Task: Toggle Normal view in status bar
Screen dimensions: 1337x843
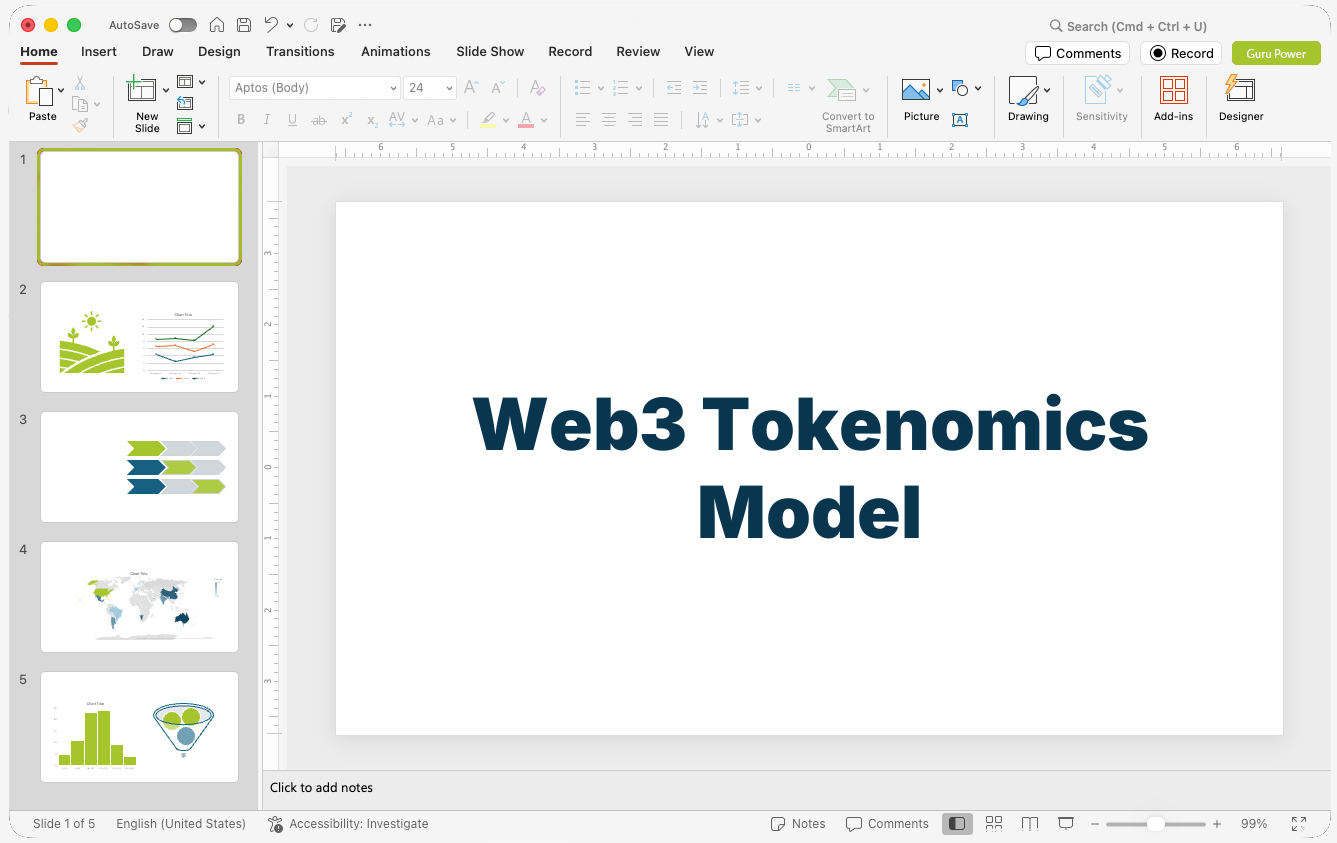Action: pos(957,824)
